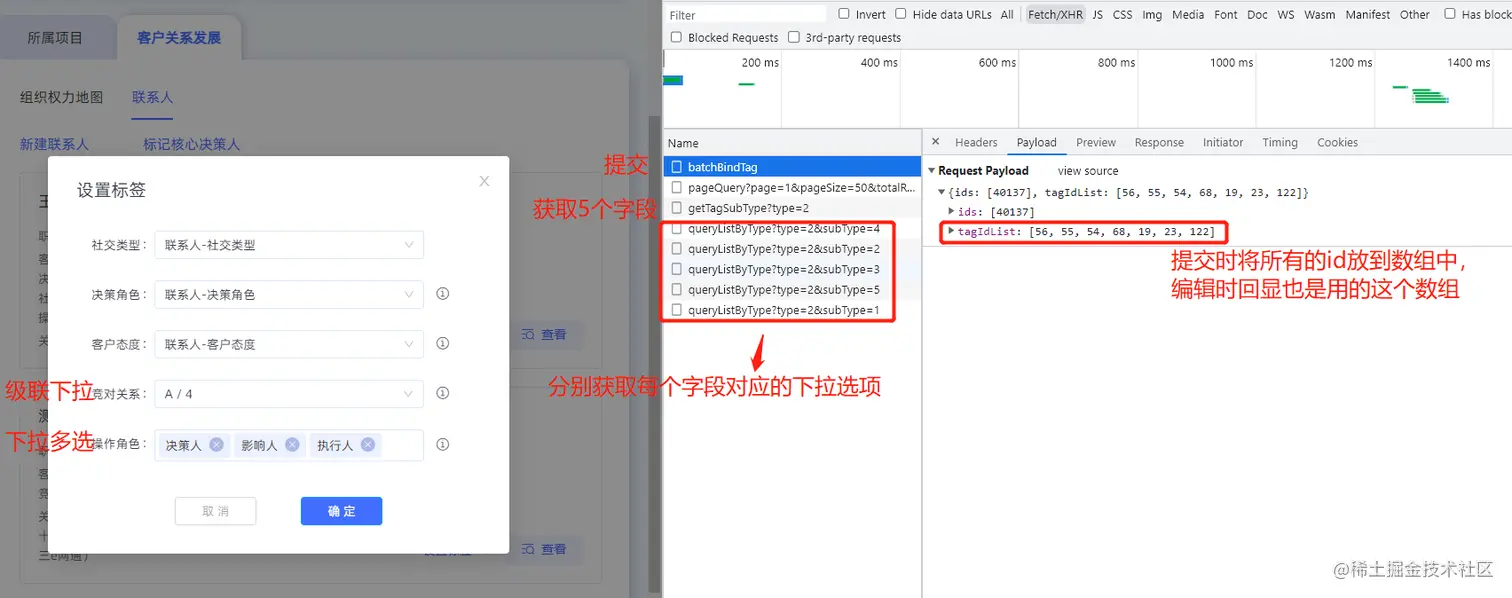Viewport: 1512px width, 598px height.
Task: Open the info icon beside 客户态度
Action: pyautogui.click(x=442, y=343)
